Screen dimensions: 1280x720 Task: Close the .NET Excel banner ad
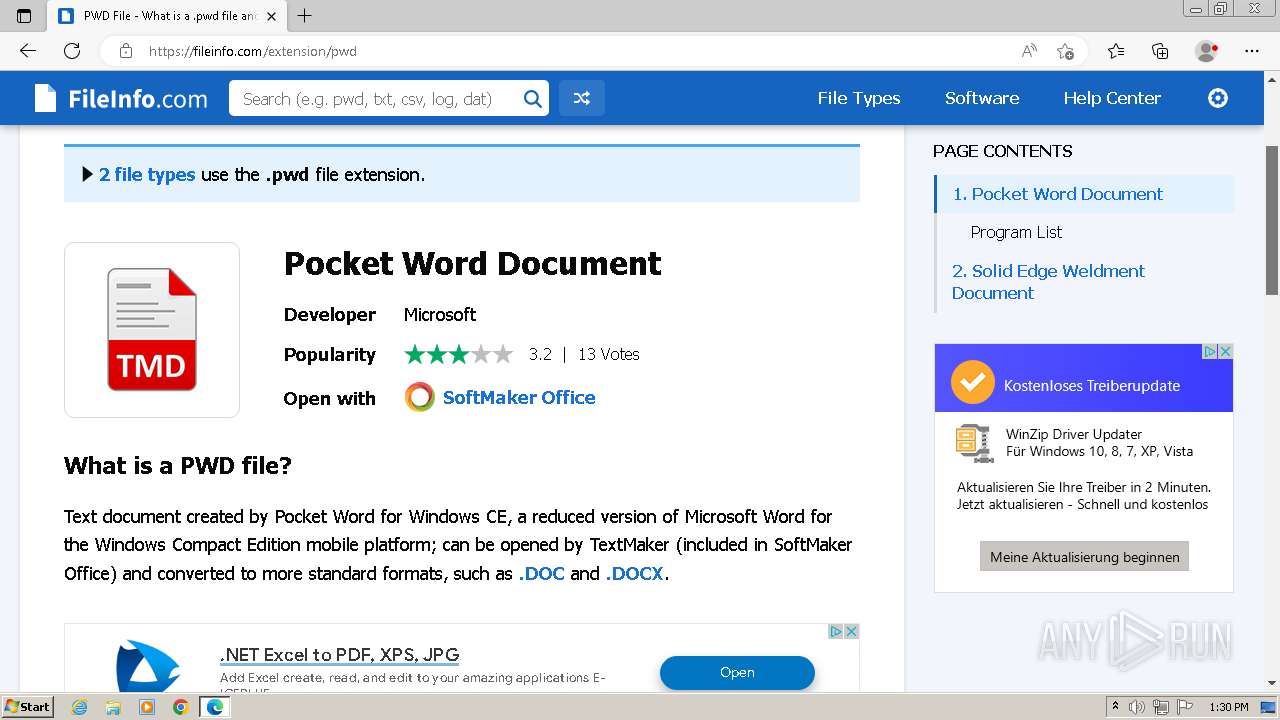pos(851,631)
